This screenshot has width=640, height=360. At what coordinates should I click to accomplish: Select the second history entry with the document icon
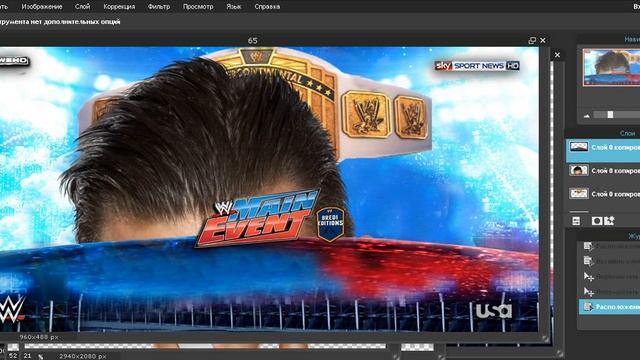(609, 261)
